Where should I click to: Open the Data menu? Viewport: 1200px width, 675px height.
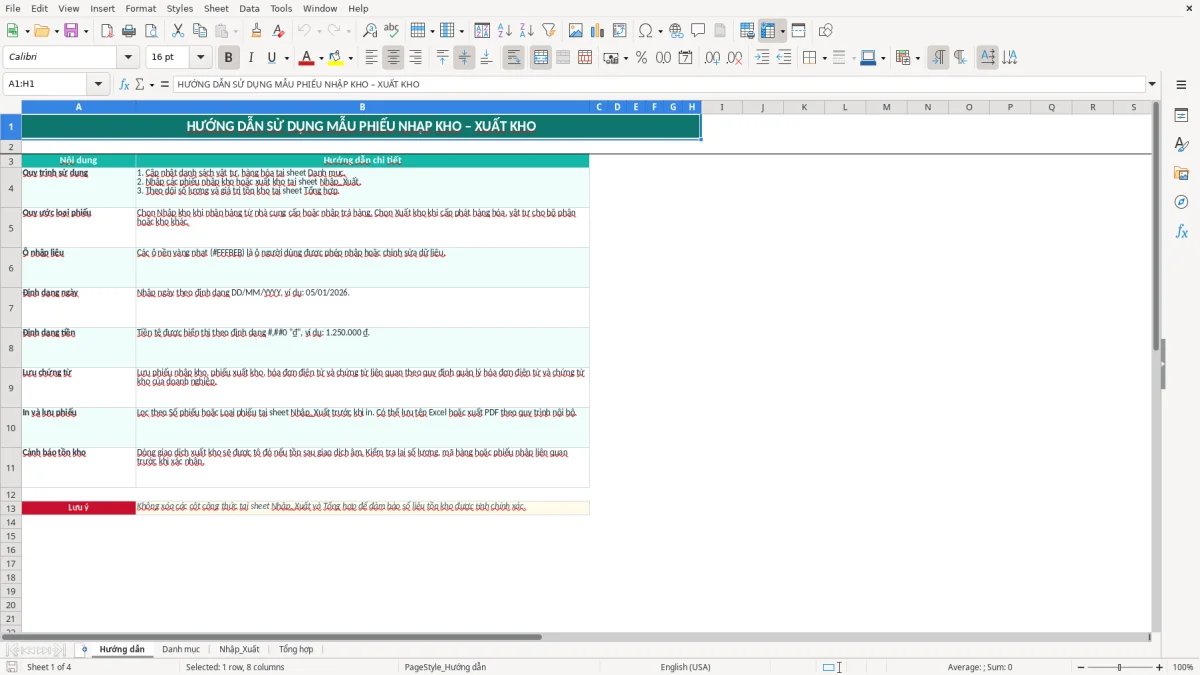[249, 8]
